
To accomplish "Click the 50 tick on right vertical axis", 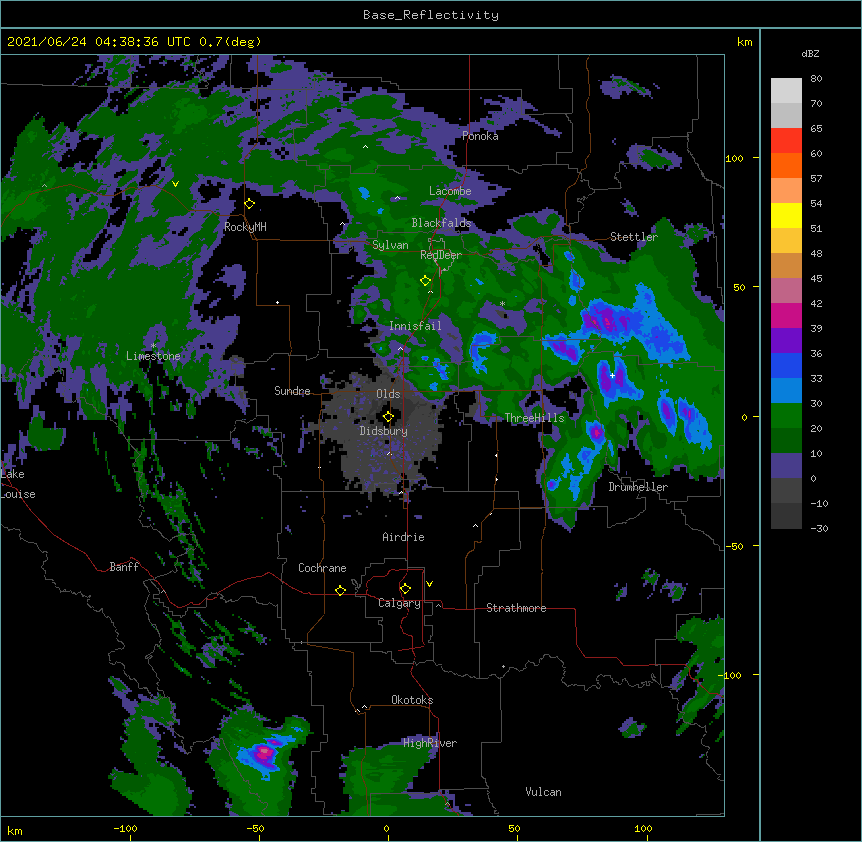I will coord(739,287).
